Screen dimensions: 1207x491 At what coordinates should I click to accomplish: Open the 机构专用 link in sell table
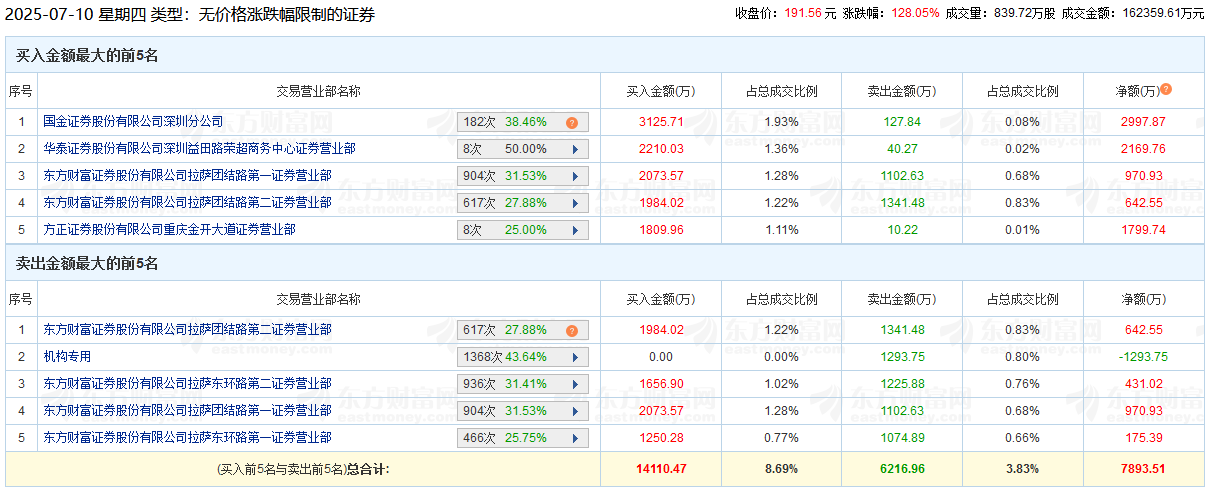click(x=67, y=356)
